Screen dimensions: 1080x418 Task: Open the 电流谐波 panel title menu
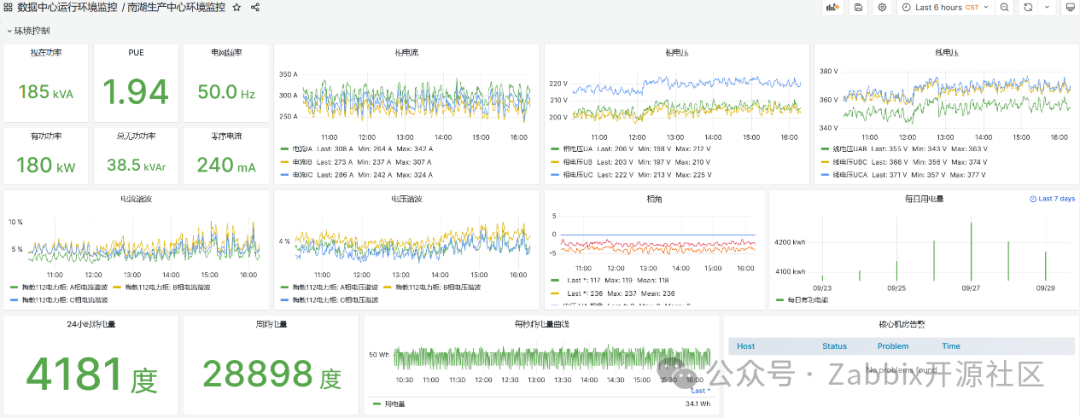click(x=136, y=199)
